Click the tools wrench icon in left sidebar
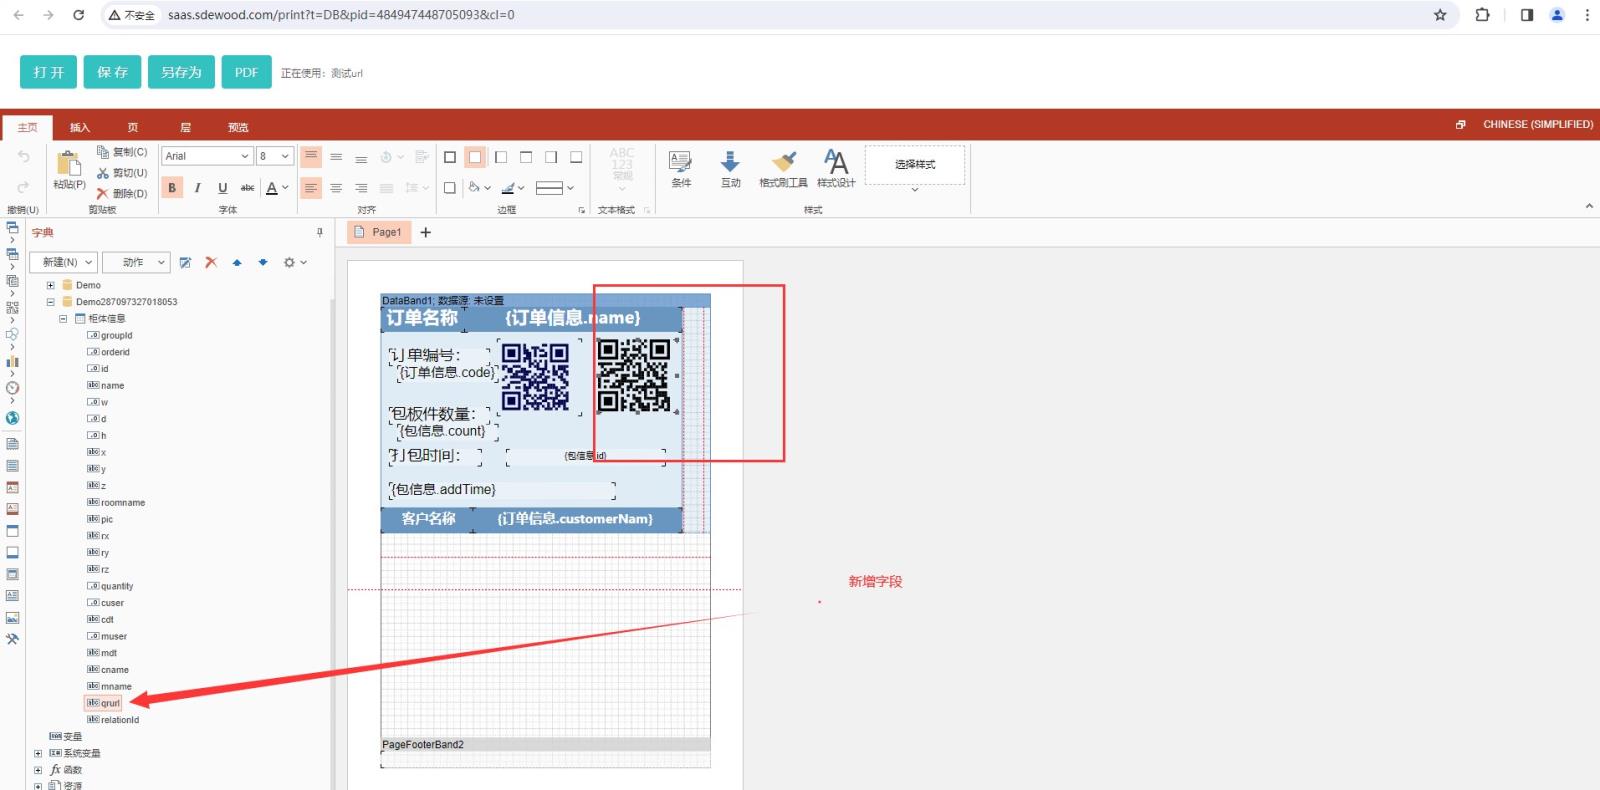1600x790 pixels. (12, 639)
